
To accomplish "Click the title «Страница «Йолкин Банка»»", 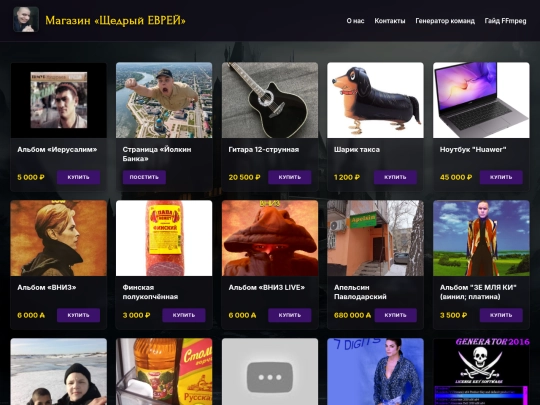I will (x=157, y=154).
